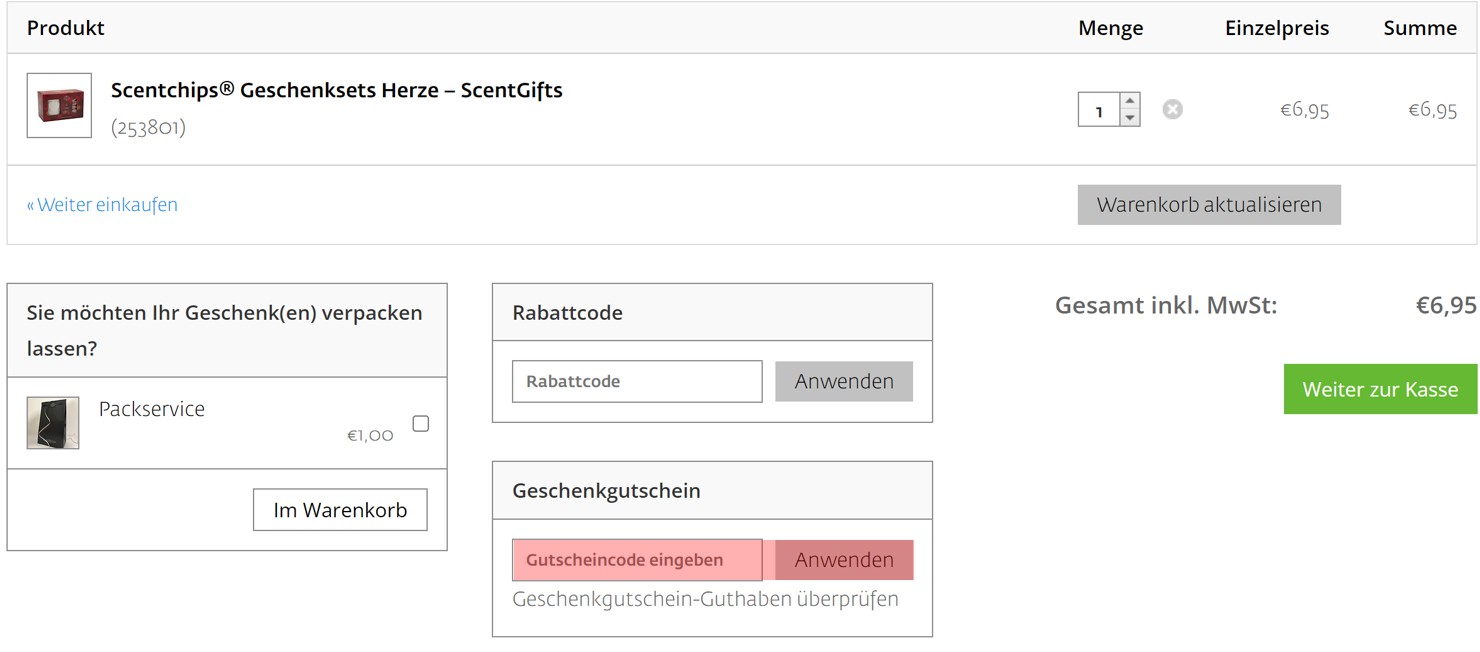Focus the Gutscheincode eingeben field

[637, 560]
